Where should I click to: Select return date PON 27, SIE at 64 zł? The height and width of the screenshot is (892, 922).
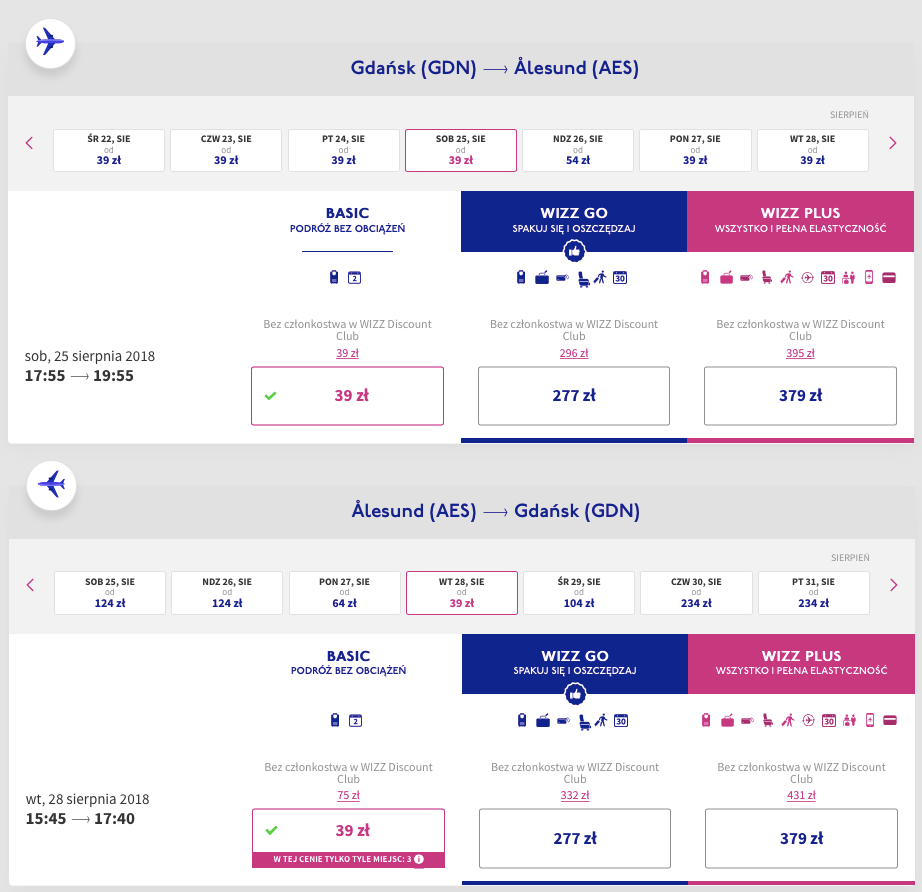(x=345, y=593)
